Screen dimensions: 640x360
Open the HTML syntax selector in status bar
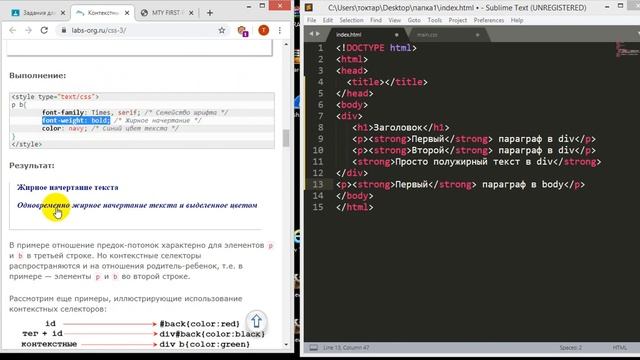619,348
